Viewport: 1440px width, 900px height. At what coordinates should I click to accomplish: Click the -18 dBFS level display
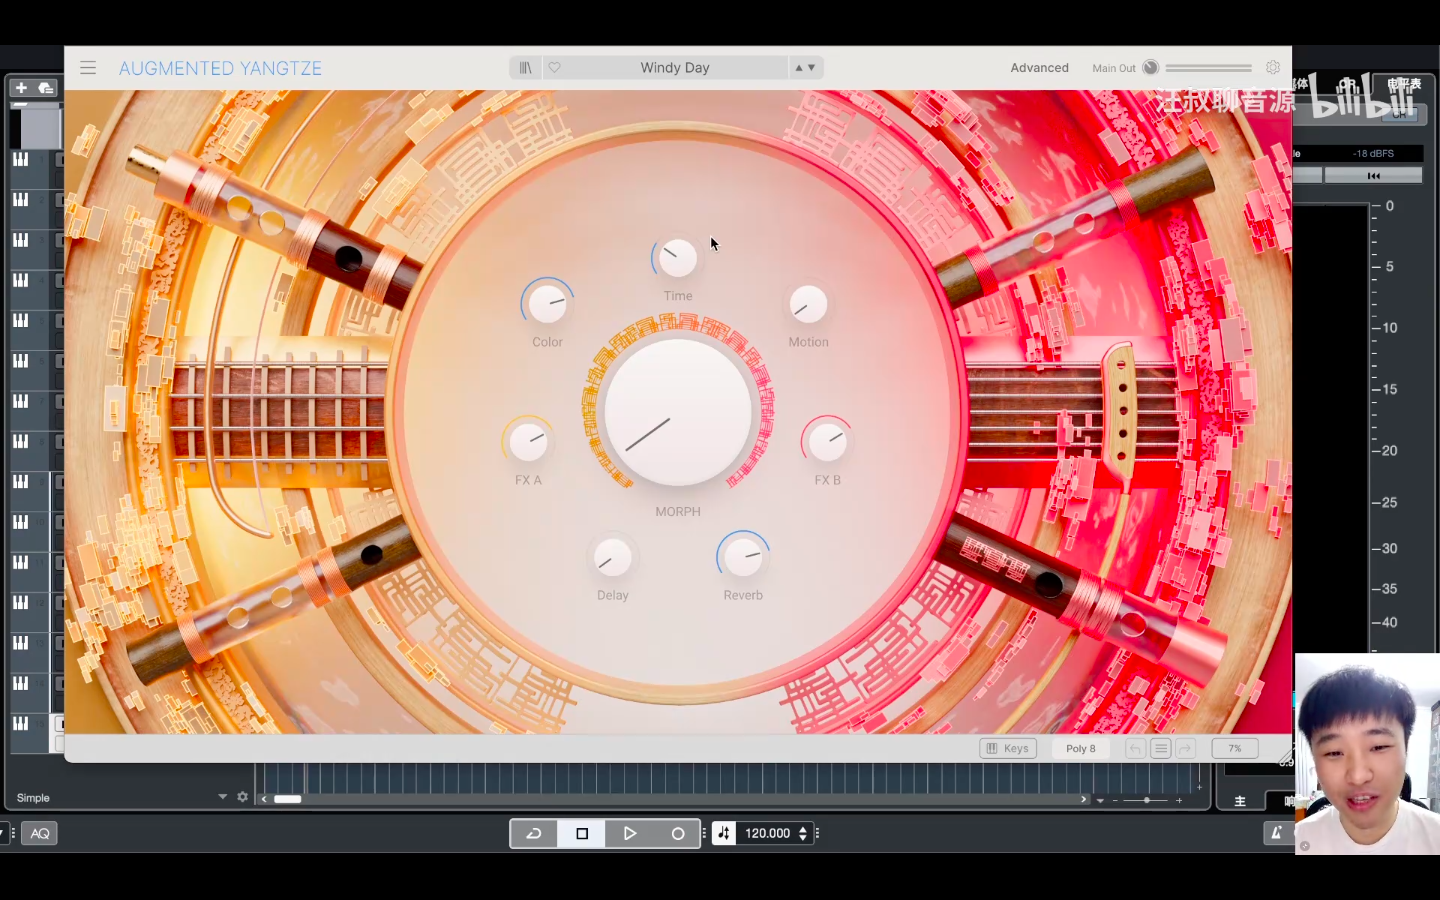pos(1372,153)
